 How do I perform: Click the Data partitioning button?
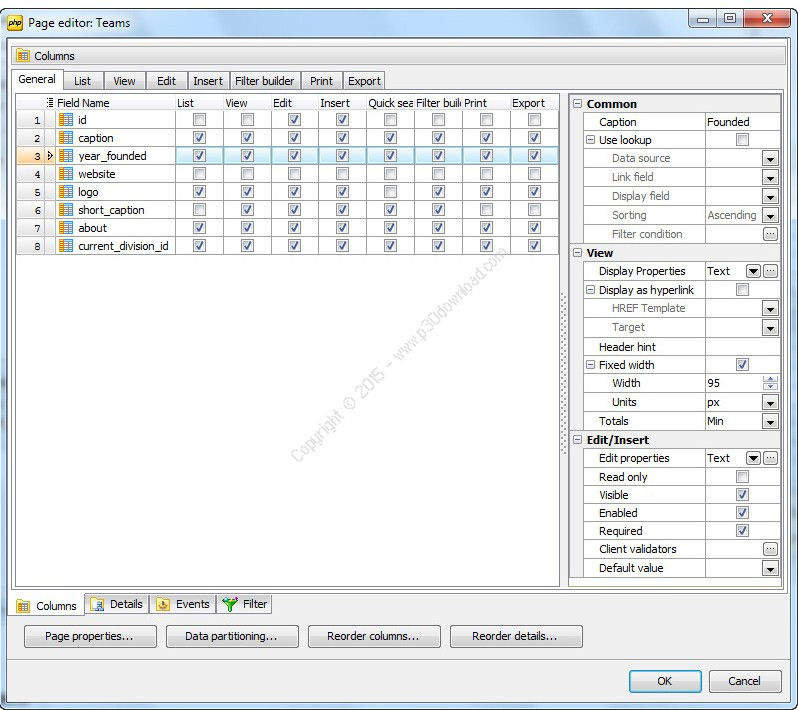(x=232, y=636)
